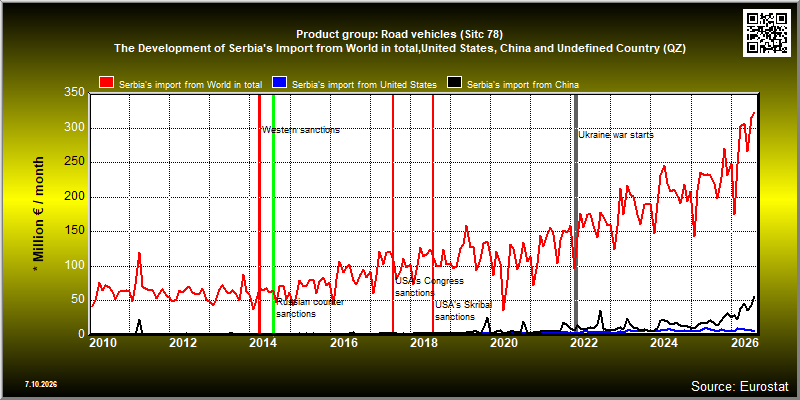Viewport: 800px width, 400px height.
Task: Click the green Russian counter sanctions line
Action: coord(273,214)
